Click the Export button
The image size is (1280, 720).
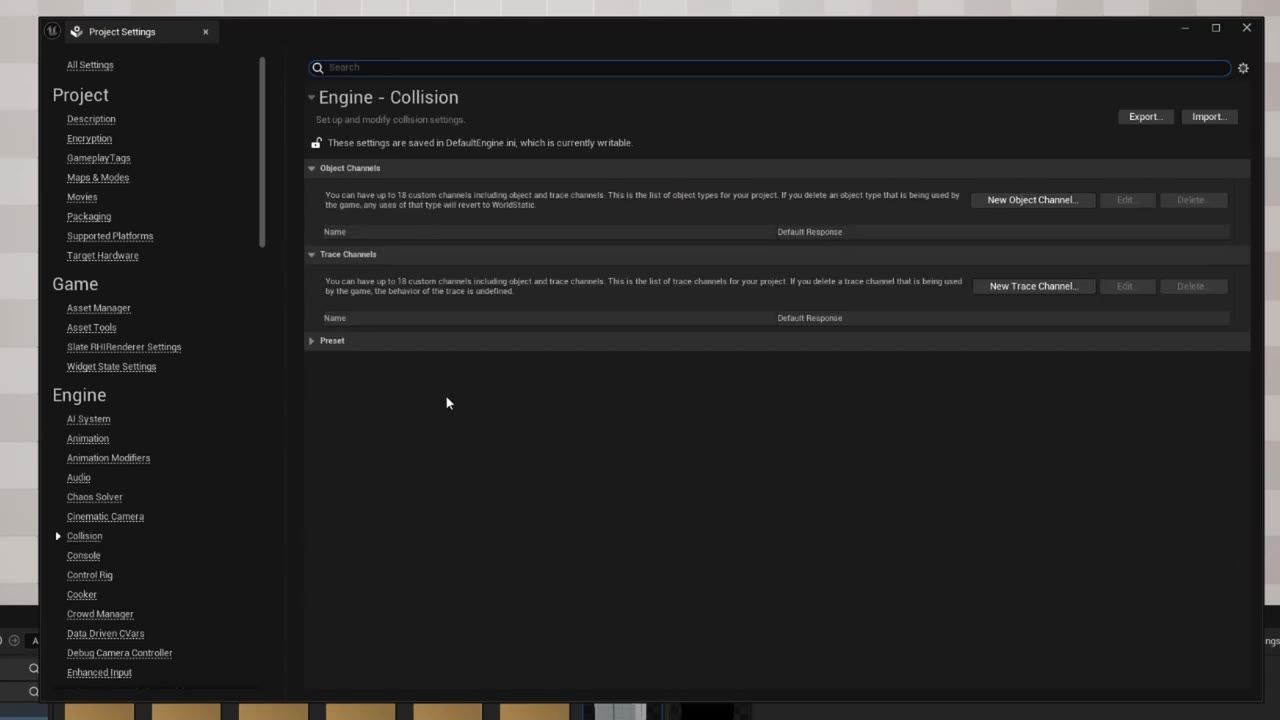pos(1145,117)
